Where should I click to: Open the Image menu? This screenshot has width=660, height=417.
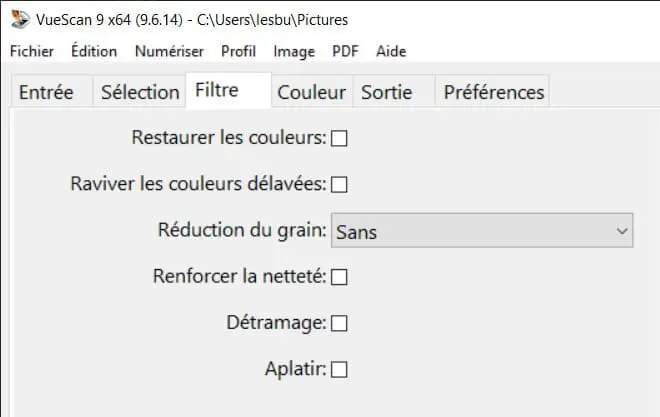[x=294, y=52]
